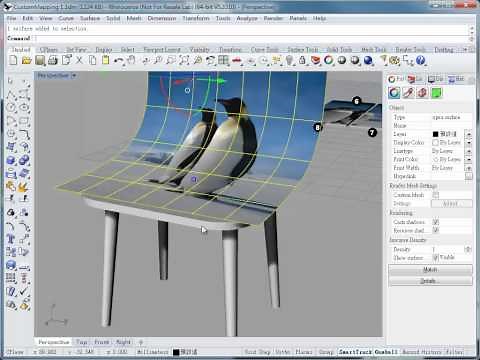Click the four viewports layout icon
The width and height of the screenshot is (480, 360).
click(x=223, y=60)
